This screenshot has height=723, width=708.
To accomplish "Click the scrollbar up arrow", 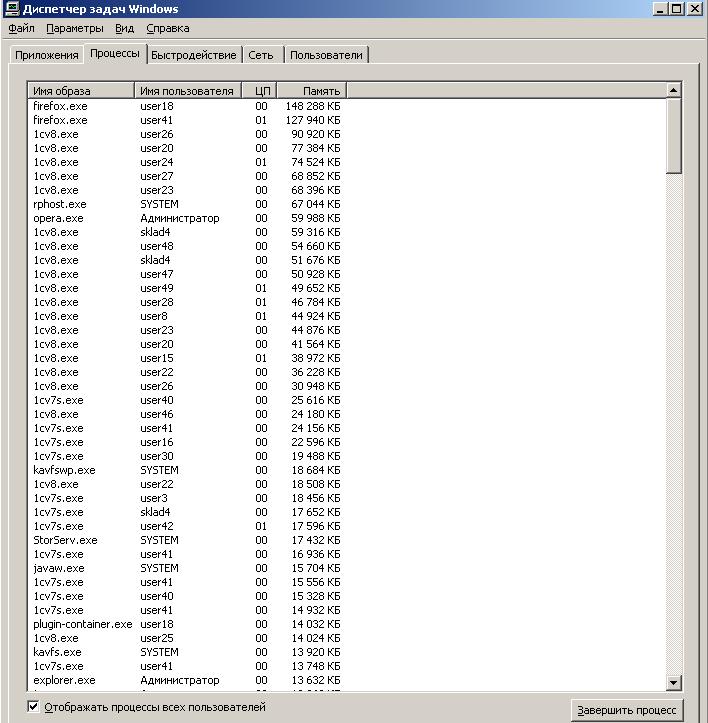I will 674,91.
